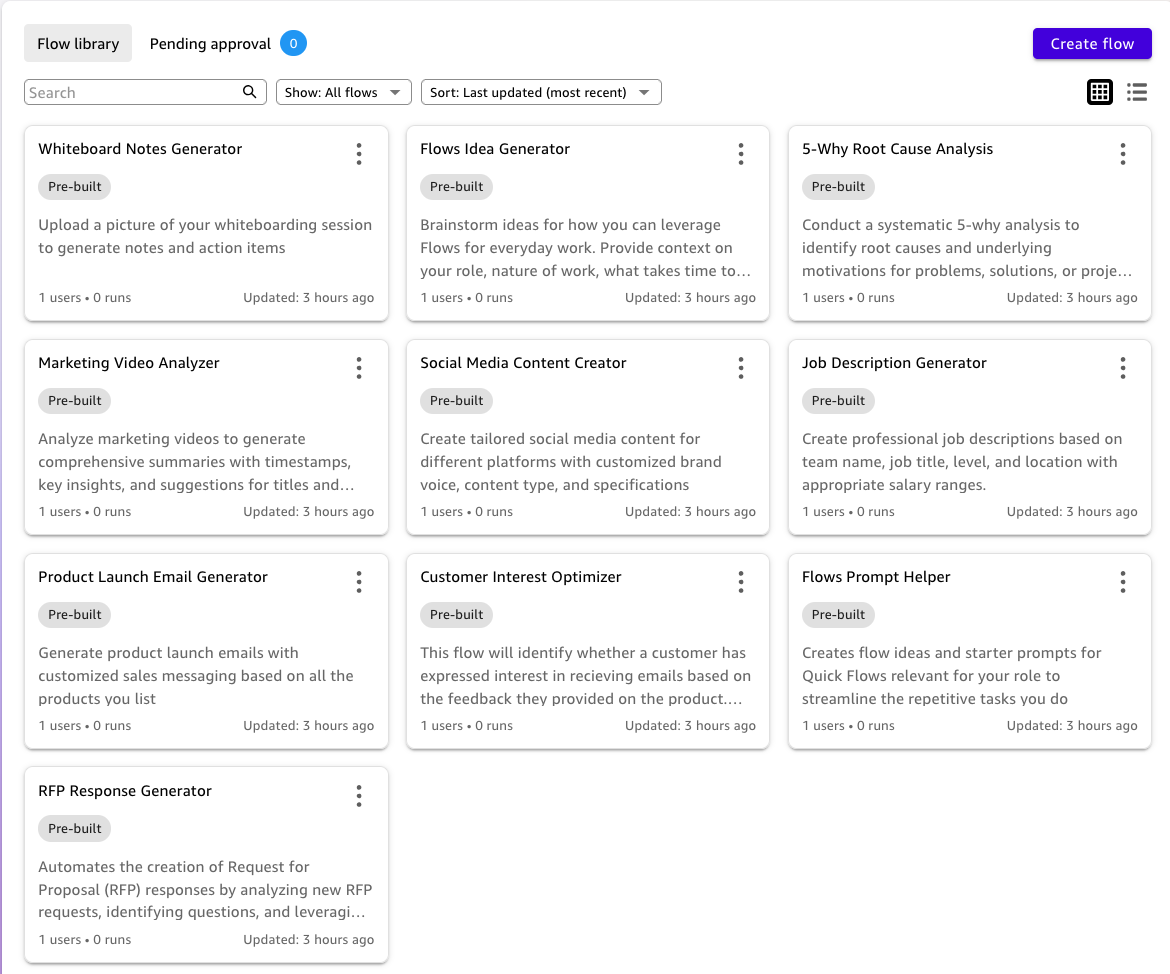Open options for Job Description Generator card

[x=1123, y=368]
